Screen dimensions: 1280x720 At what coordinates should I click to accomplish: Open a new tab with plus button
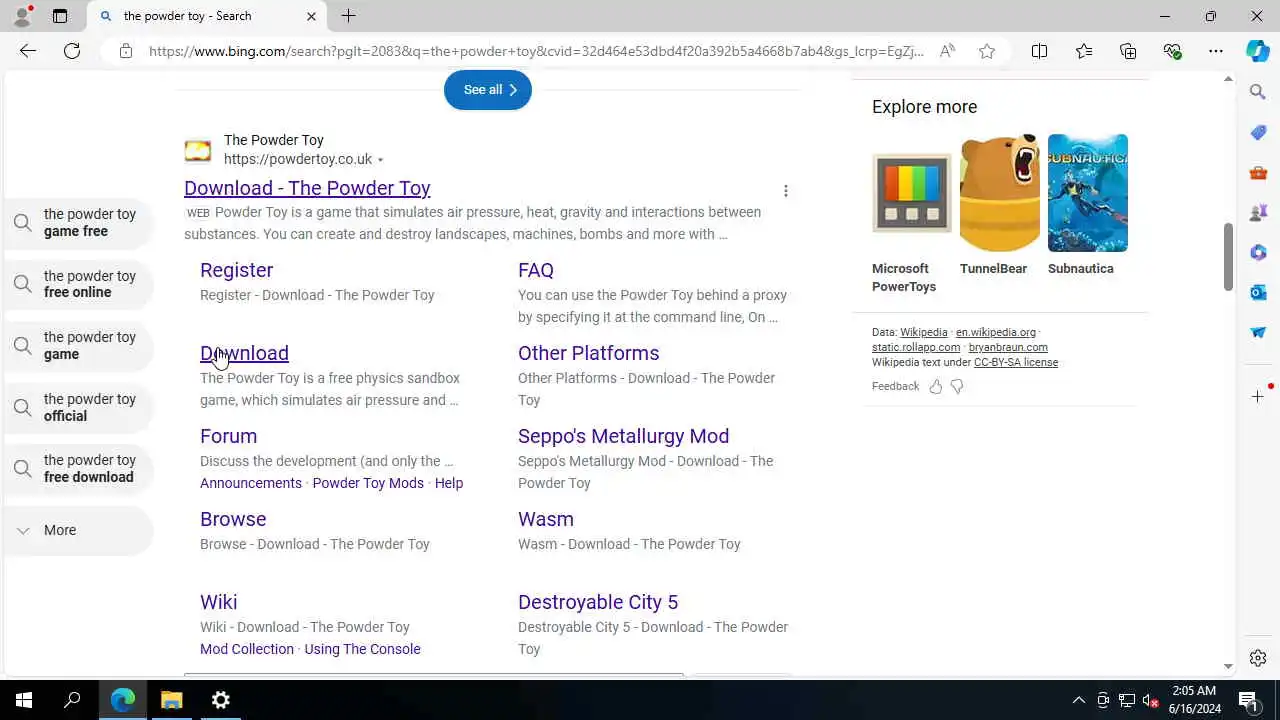pos(348,16)
